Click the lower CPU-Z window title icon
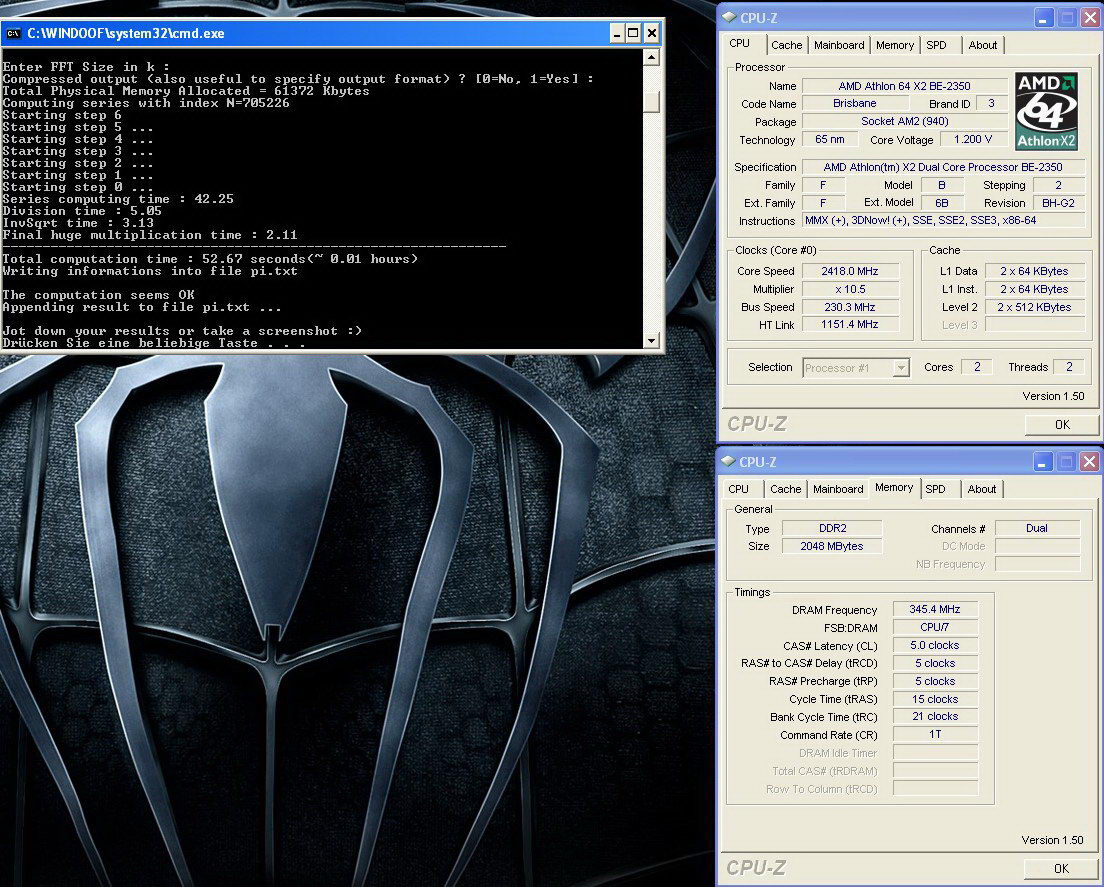This screenshot has height=887, width=1104. (x=728, y=462)
